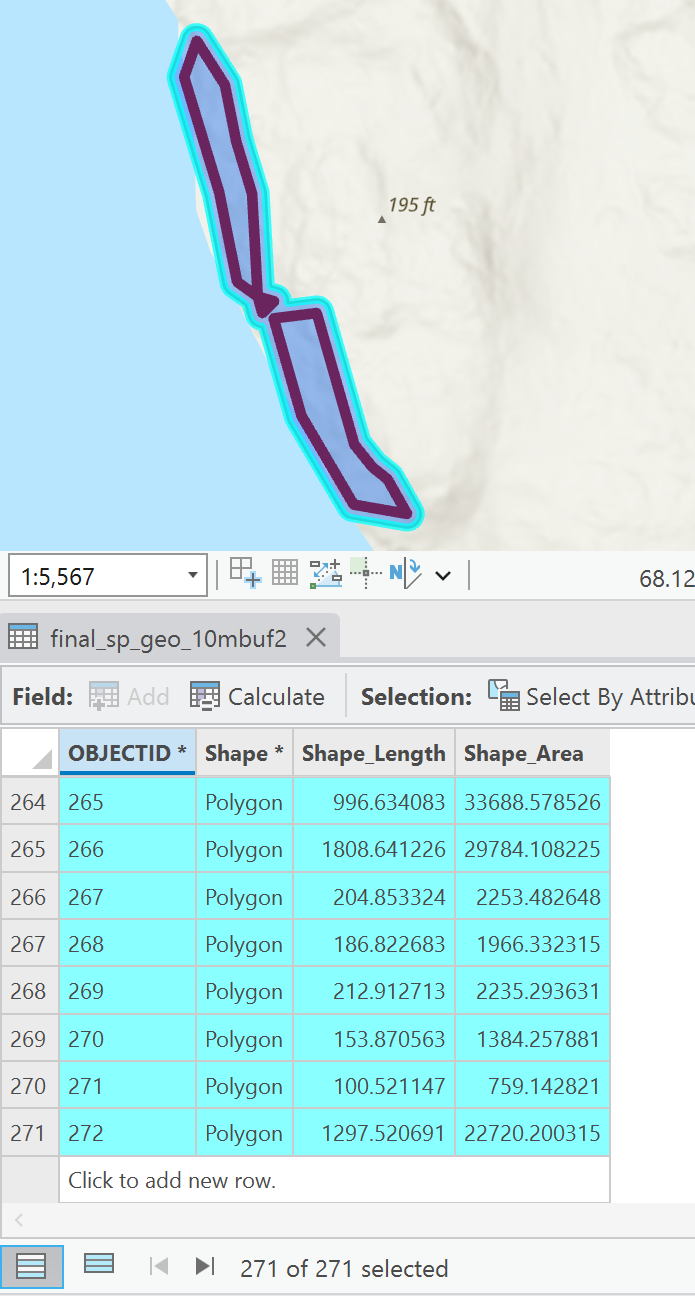Image resolution: width=695 pixels, height=1296 pixels.
Task: Click the Shape_Area column header
Action: click(x=523, y=753)
